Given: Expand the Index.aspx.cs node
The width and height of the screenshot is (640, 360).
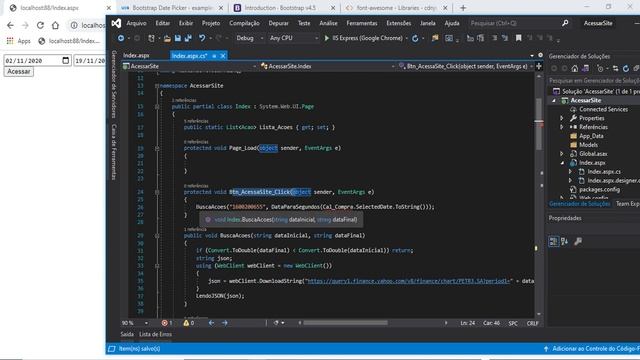Looking at the screenshot, I should coord(571,172).
